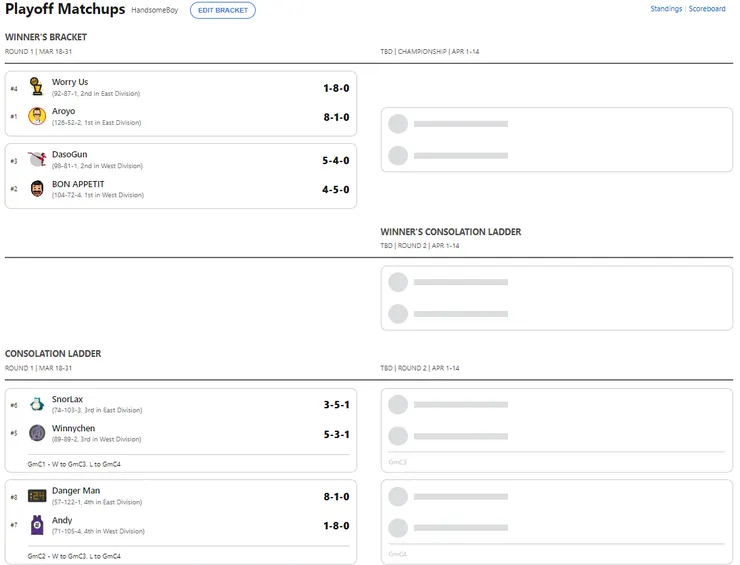Open the Scoreboard link

pos(707,9)
